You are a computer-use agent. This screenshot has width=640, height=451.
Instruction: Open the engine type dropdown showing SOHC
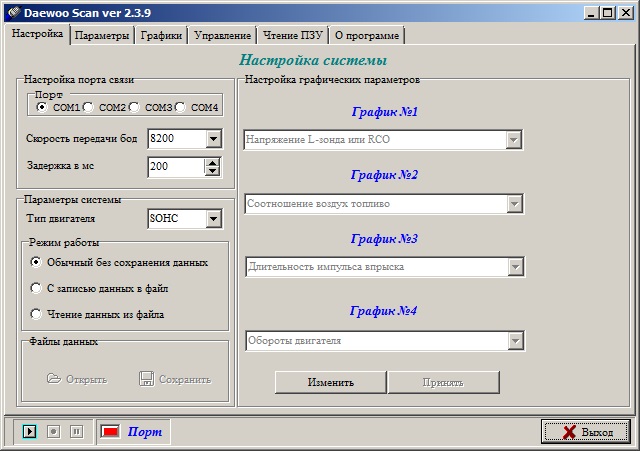pyautogui.click(x=213, y=218)
